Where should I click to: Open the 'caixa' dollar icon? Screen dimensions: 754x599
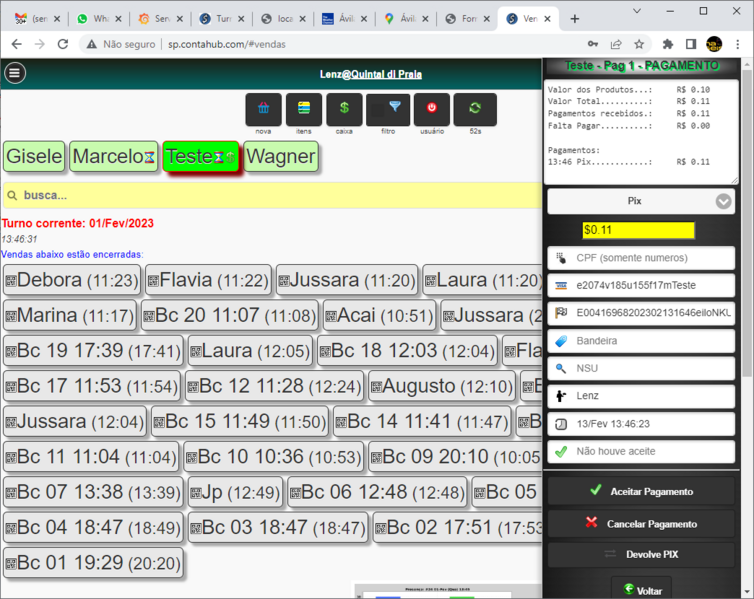(344, 109)
